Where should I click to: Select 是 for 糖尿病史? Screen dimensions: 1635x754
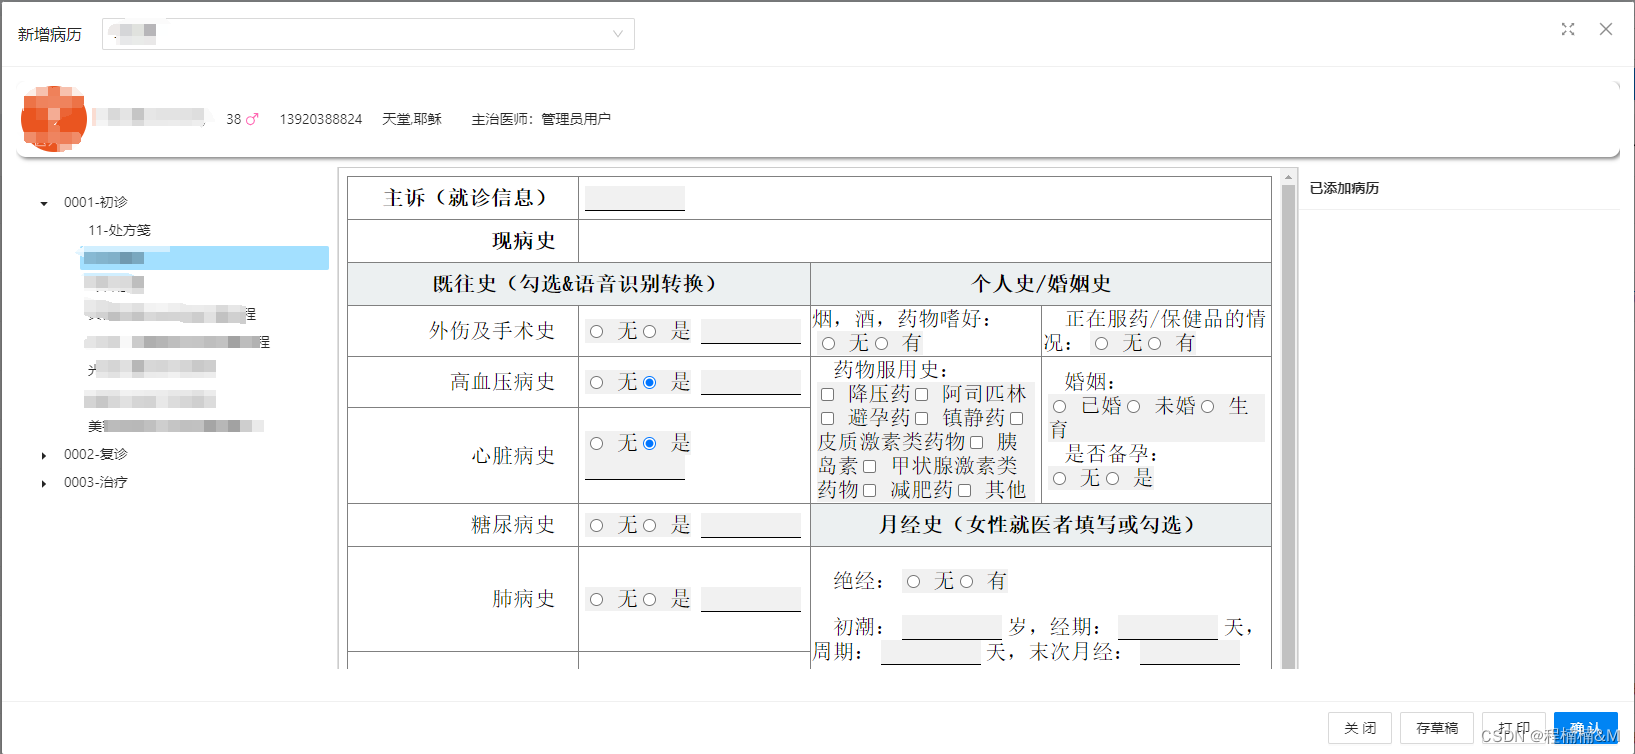click(650, 525)
